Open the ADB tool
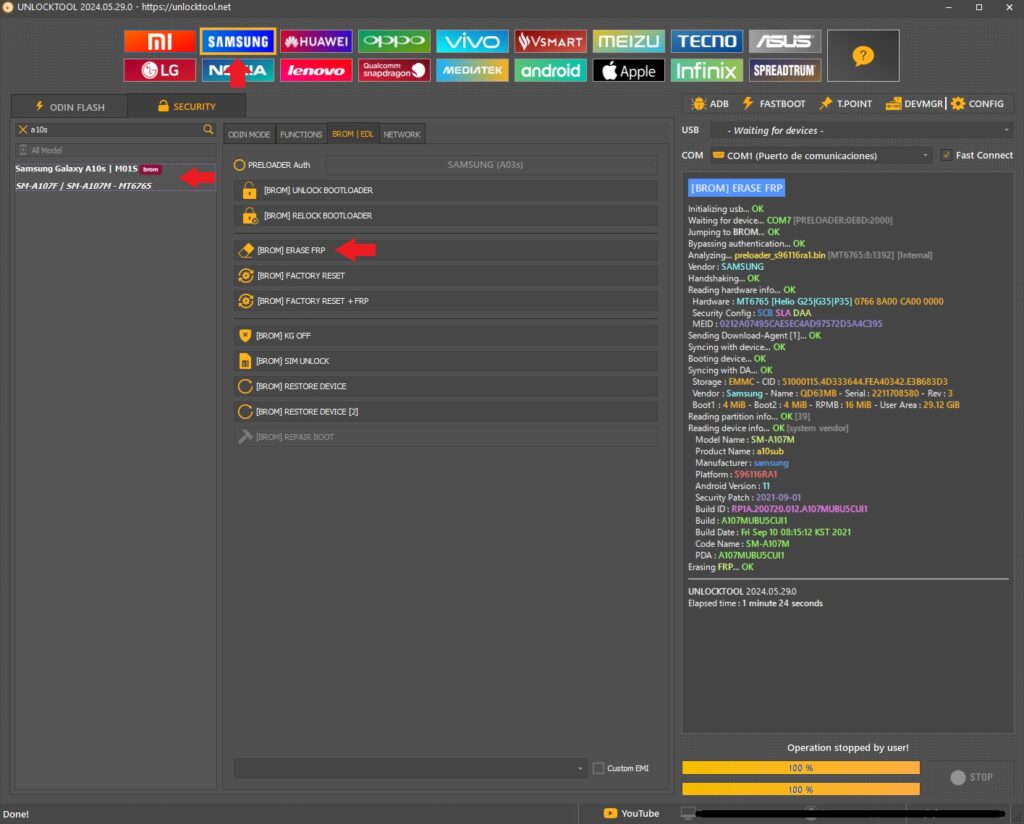Image resolution: width=1024 pixels, height=824 pixels. click(709, 104)
